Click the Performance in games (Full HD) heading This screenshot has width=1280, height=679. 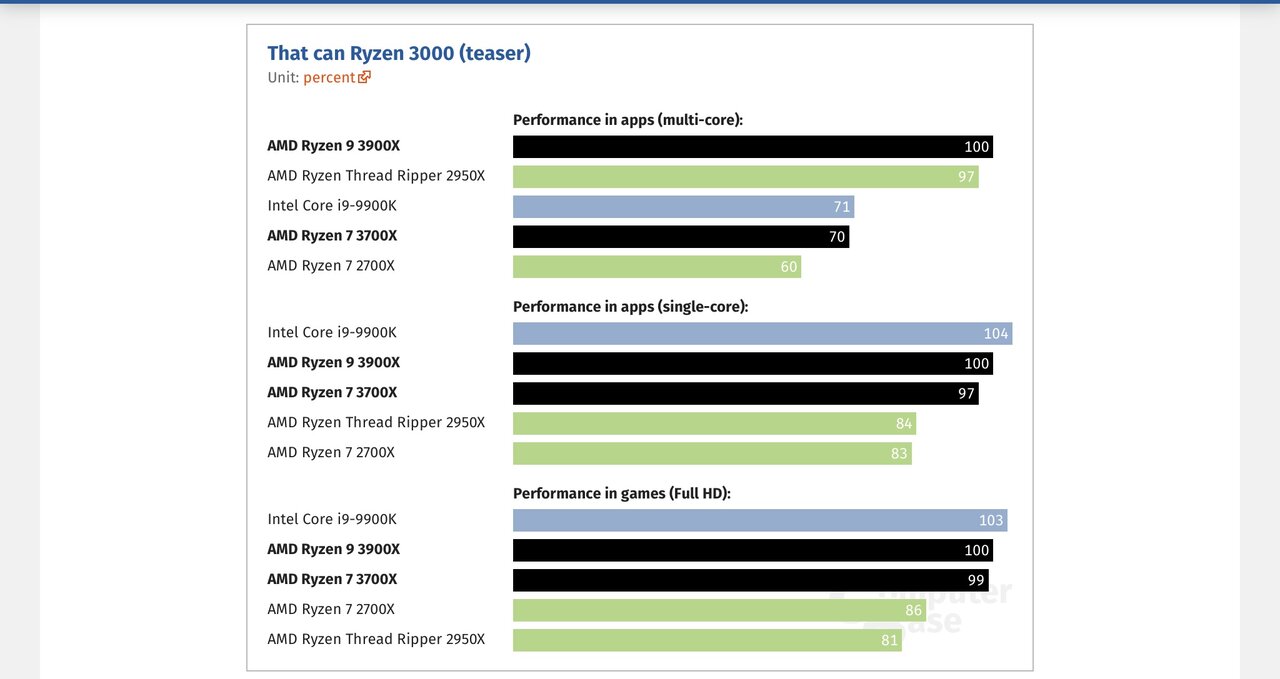(x=622, y=494)
